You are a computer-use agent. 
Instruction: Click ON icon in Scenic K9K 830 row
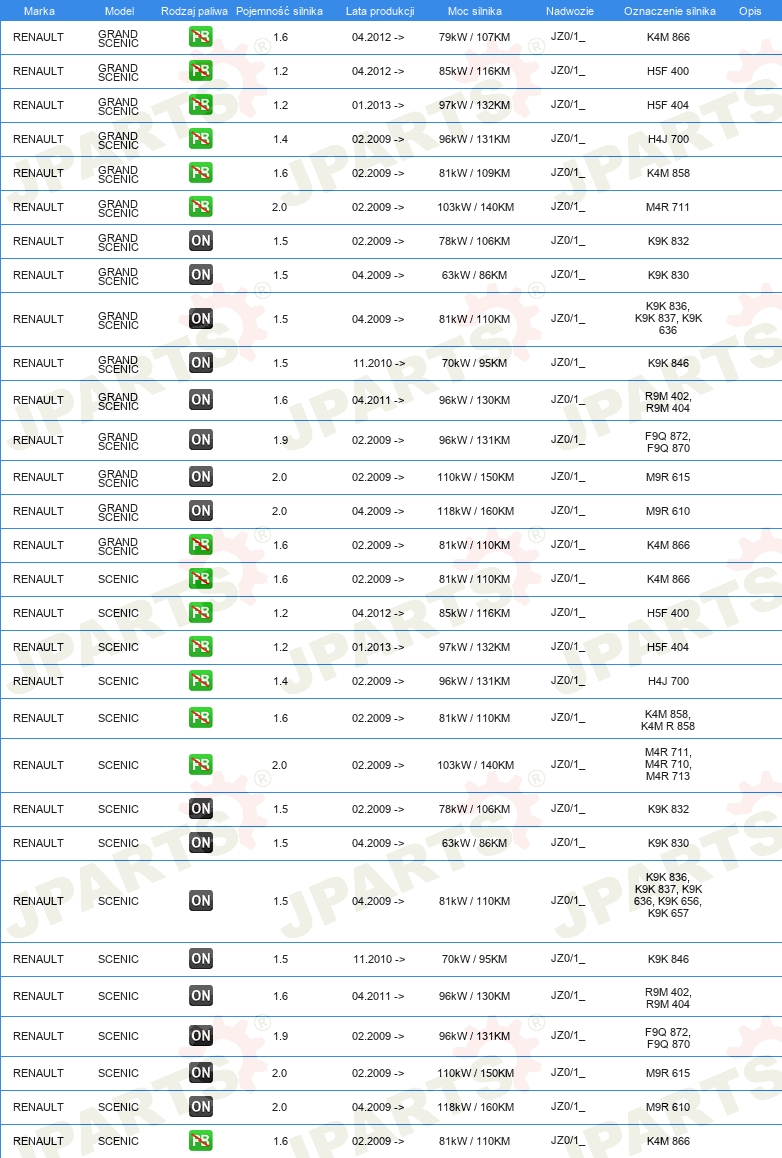200,843
